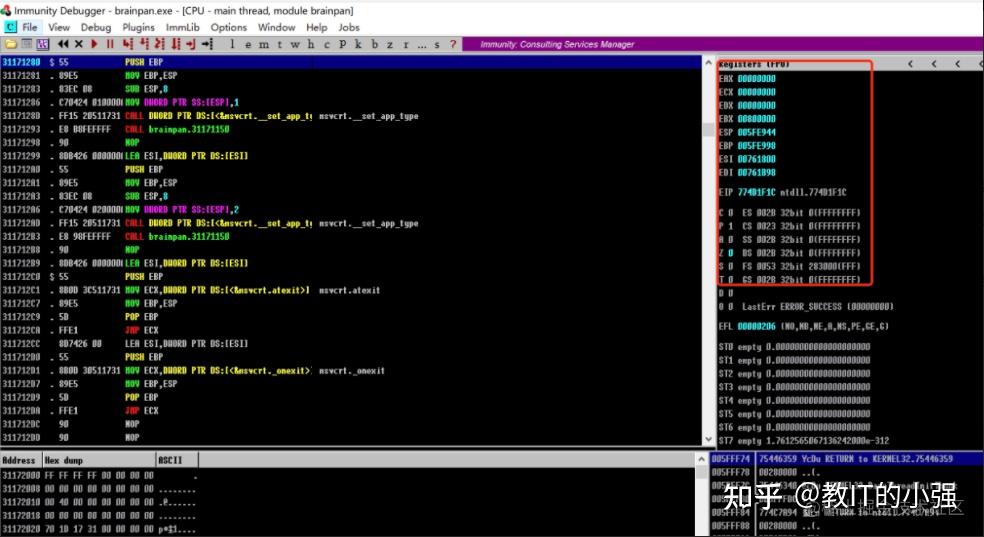Show breakpoints via the 'b' icon
This screenshot has width=984, height=537.
coord(375,44)
